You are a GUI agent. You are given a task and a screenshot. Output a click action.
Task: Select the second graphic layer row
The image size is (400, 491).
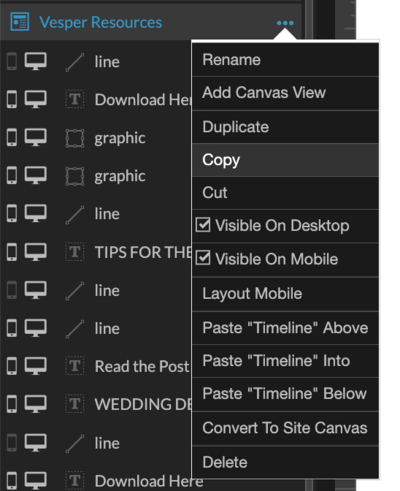[x=96, y=176]
